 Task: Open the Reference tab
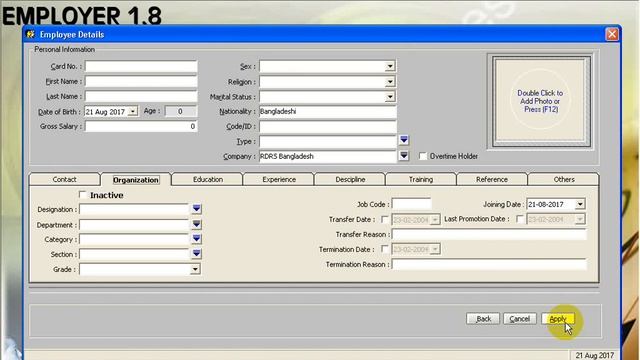click(x=492, y=179)
